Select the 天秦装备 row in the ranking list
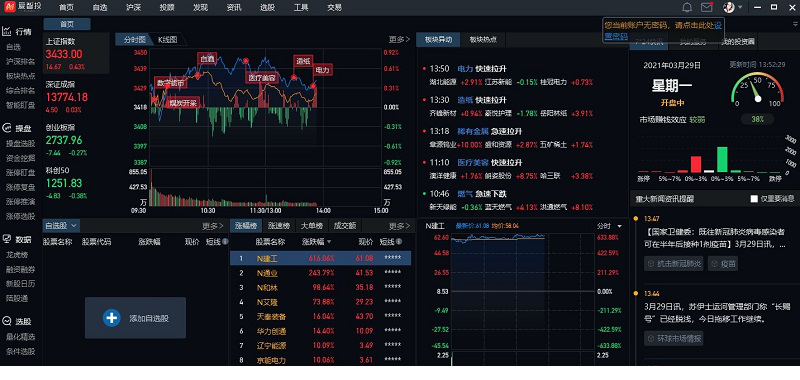The image size is (800, 380). [x=321, y=316]
